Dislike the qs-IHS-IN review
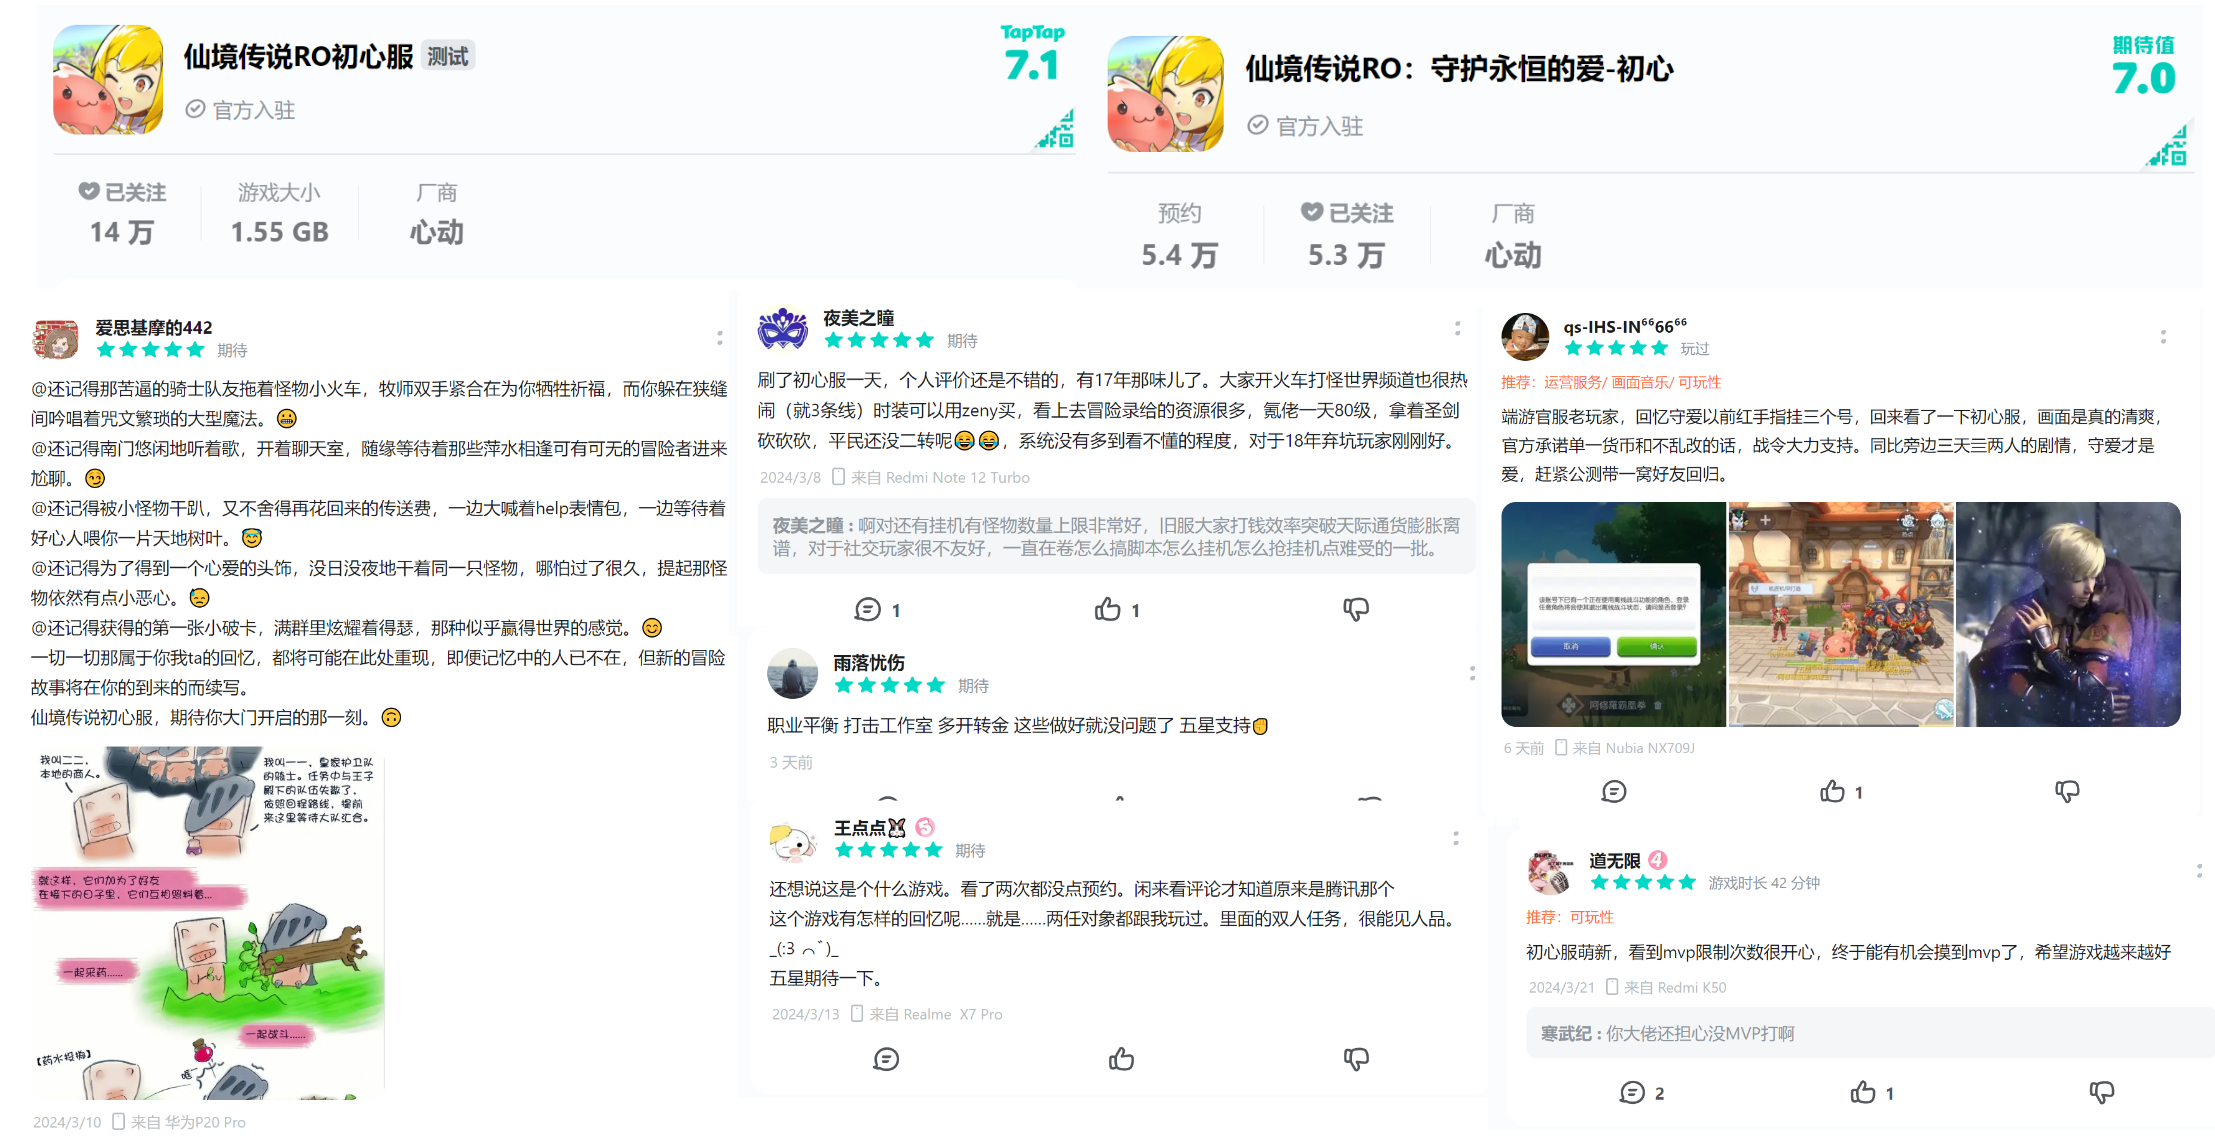 (x=2067, y=792)
